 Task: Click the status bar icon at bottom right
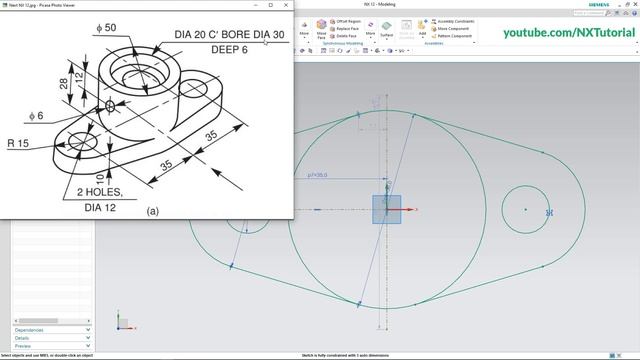[612, 356]
